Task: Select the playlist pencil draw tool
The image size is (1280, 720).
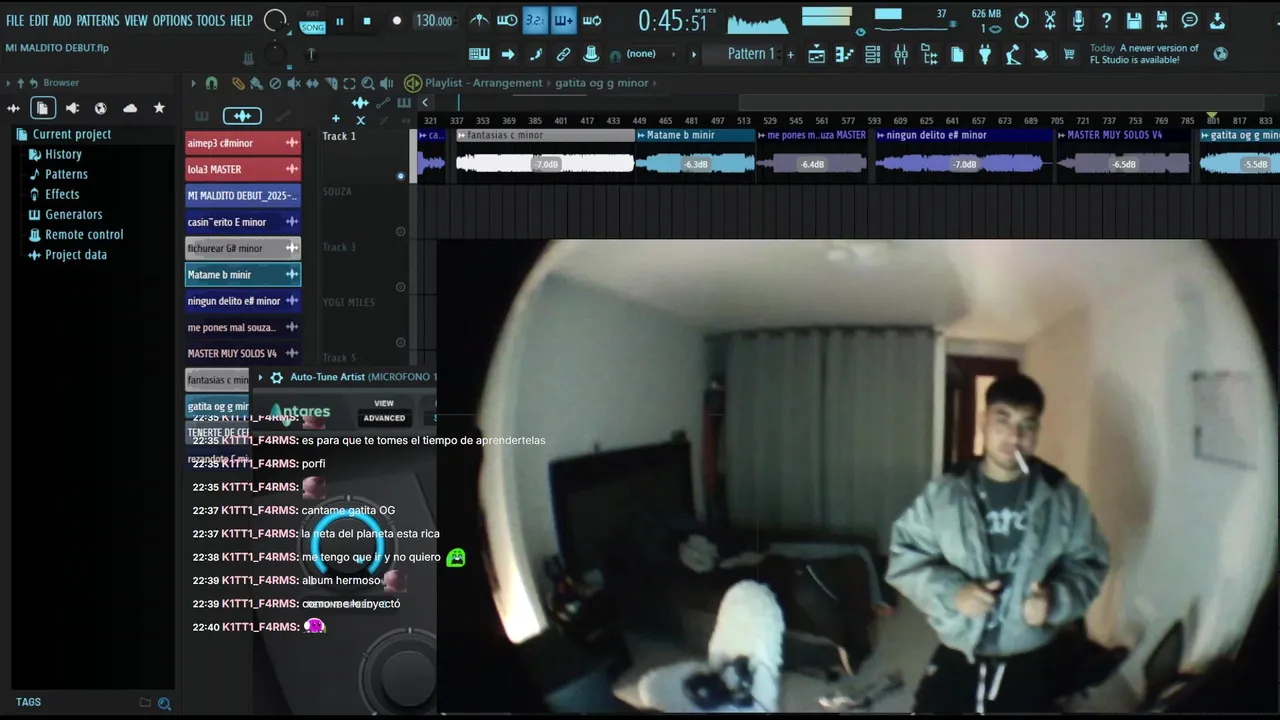Action: click(238, 83)
